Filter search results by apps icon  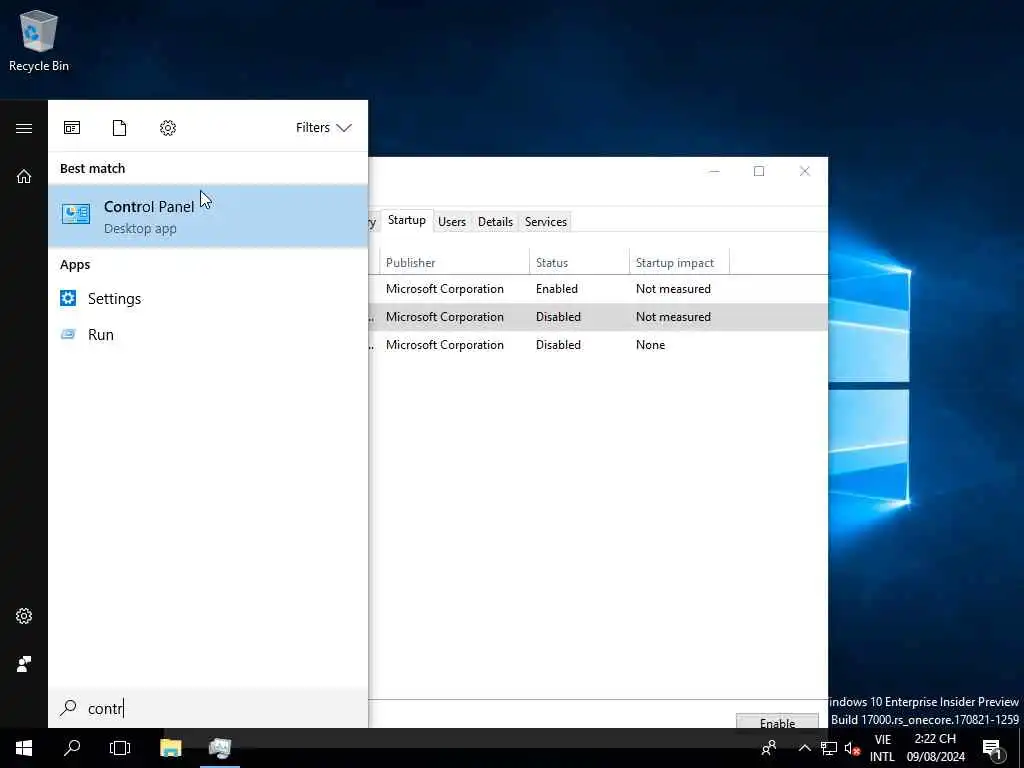pyautogui.click(x=72, y=127)
